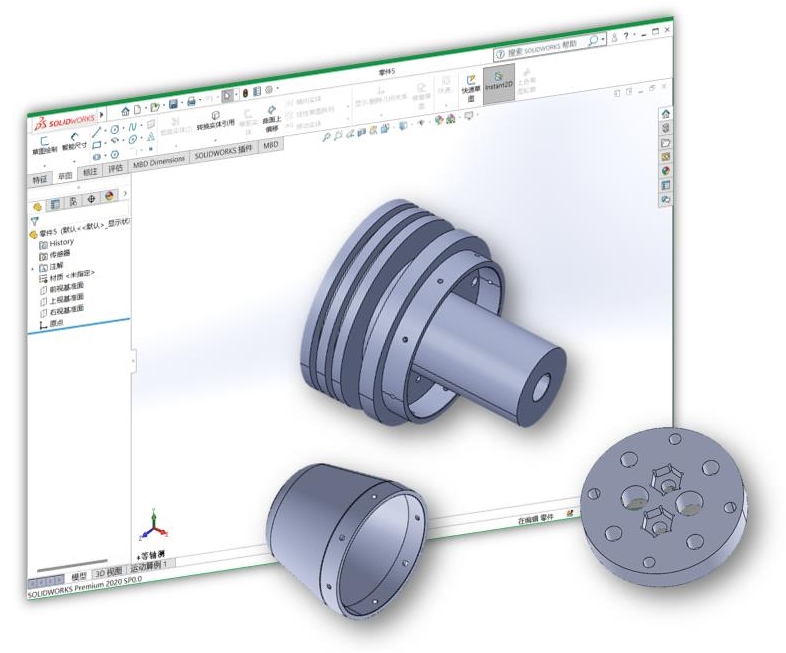Open the Options gear icon
Viewport: 786px width, 653px height.
(269, 89)
